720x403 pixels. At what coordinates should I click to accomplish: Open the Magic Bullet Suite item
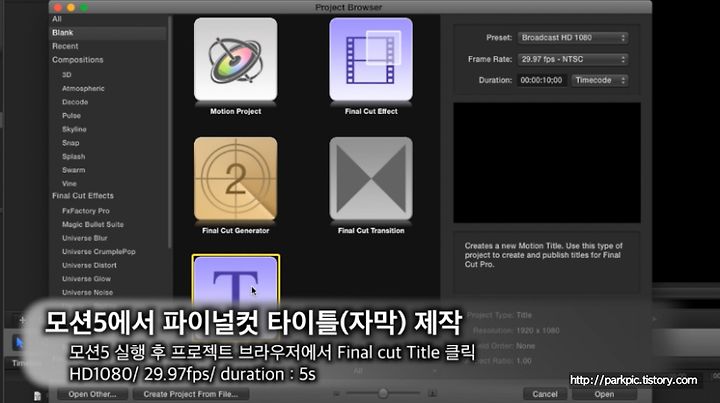93,224
